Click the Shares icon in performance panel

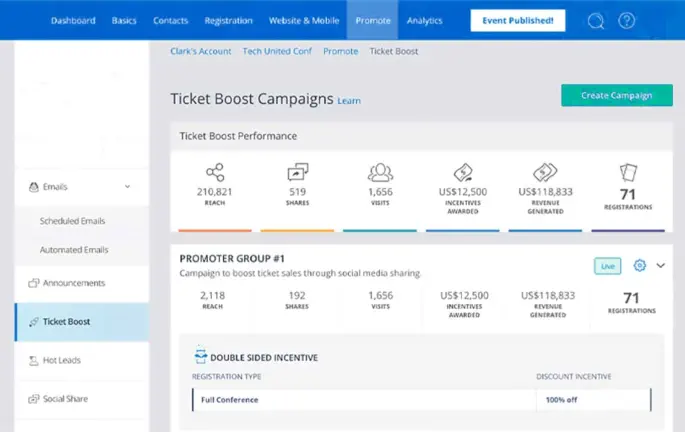click(x=297, y=172)
